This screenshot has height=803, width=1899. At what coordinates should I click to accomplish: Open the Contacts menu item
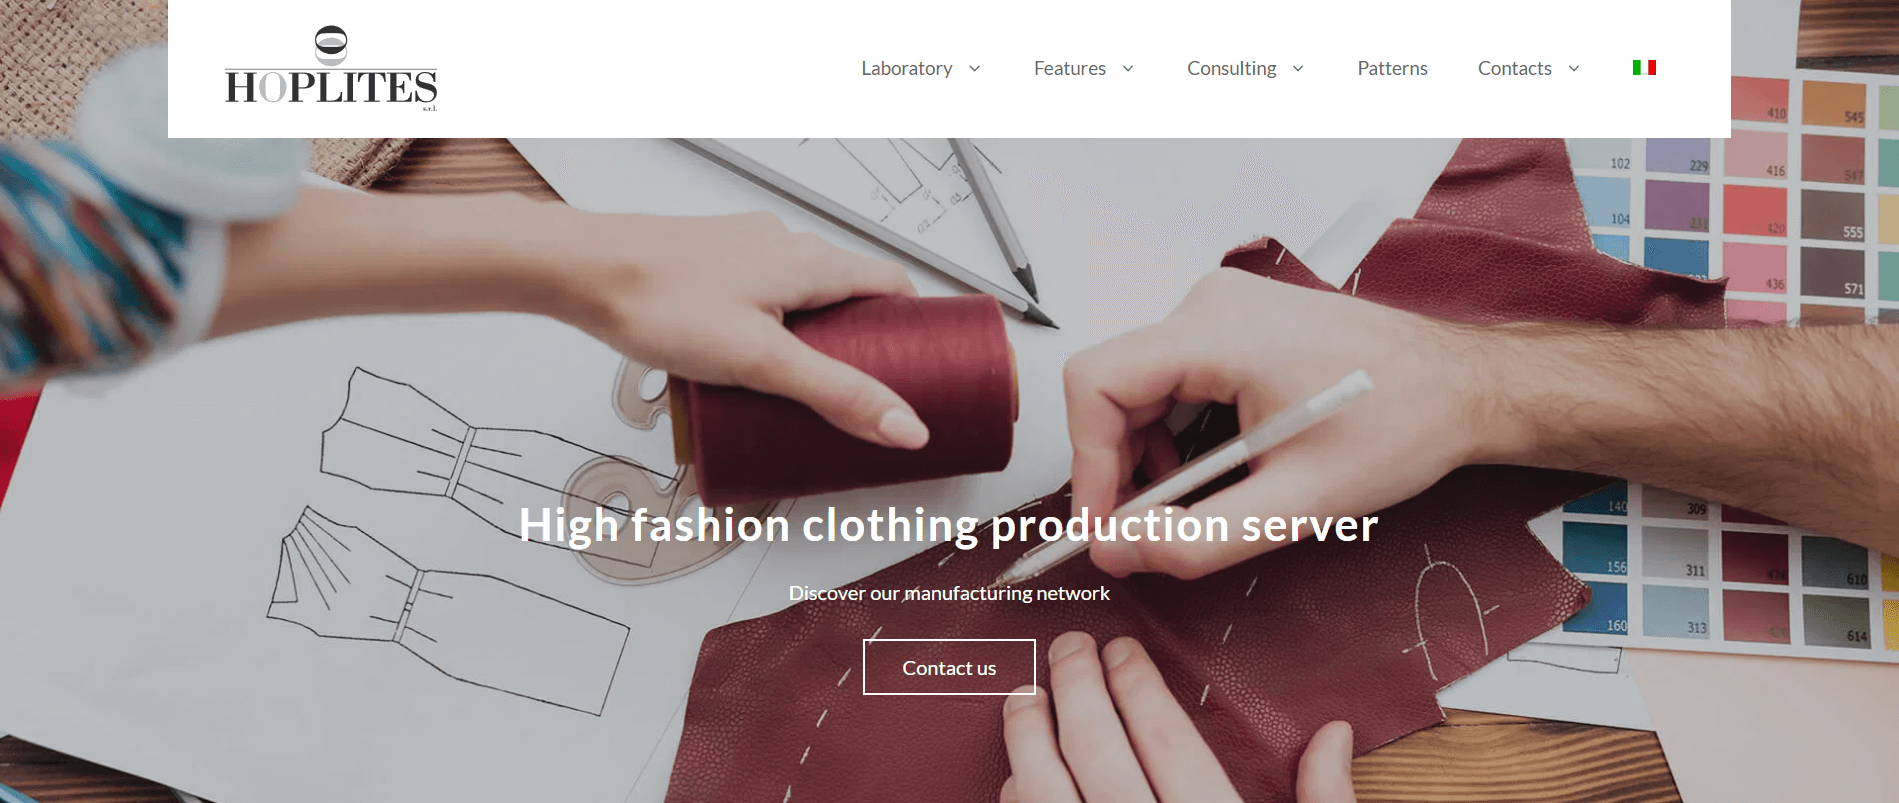(x=1515, y=68)
